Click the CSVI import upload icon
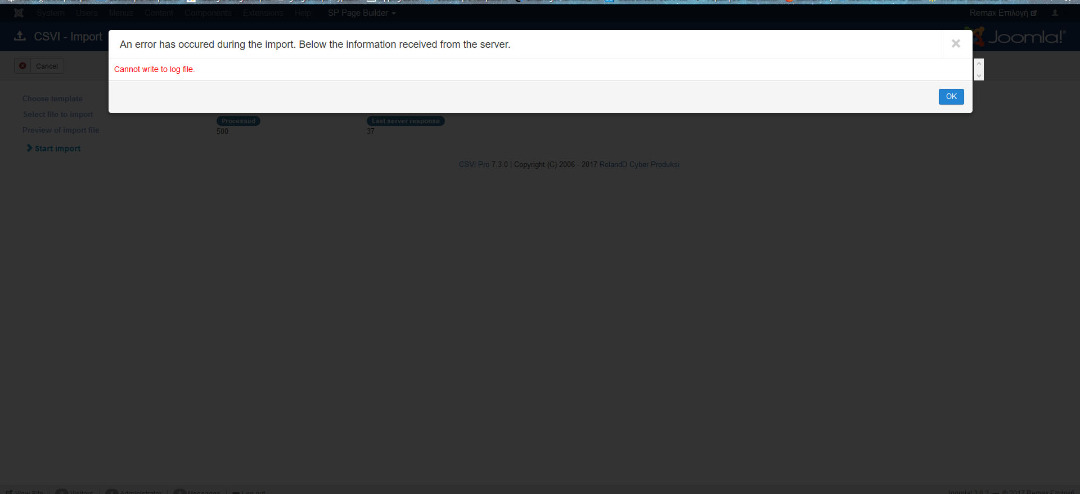 pyautogui.click(x=20, y=37)
